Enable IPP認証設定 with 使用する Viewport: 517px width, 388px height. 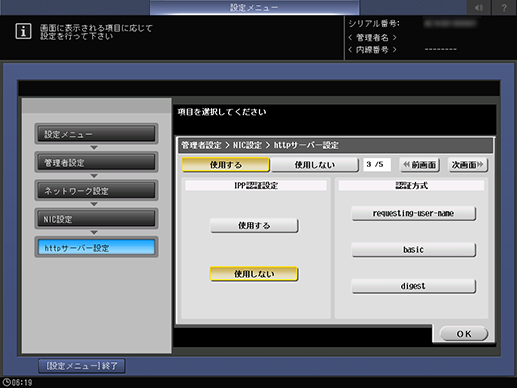tap(254, 226)
